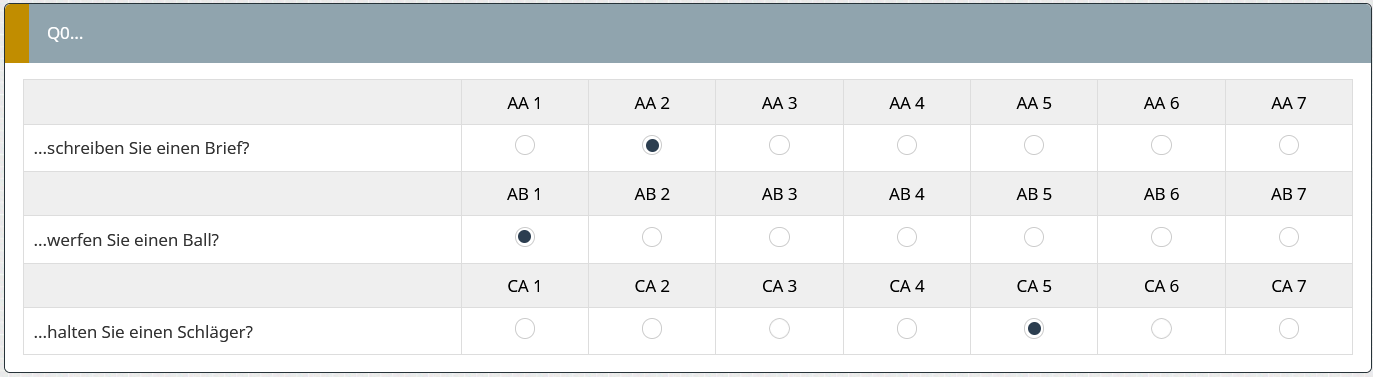Screen dimensions: 1373x377
Task: Select AA 1 for schreiben Sie einen Brief
Action: pyautogui.click(x=524, y=146)
